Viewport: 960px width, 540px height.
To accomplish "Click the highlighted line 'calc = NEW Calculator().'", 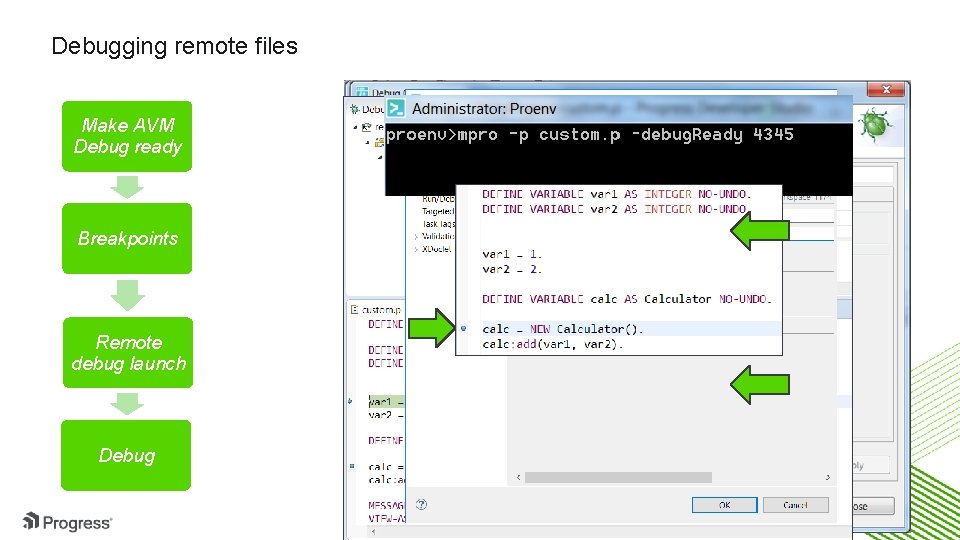I will [x=563, y=329].
